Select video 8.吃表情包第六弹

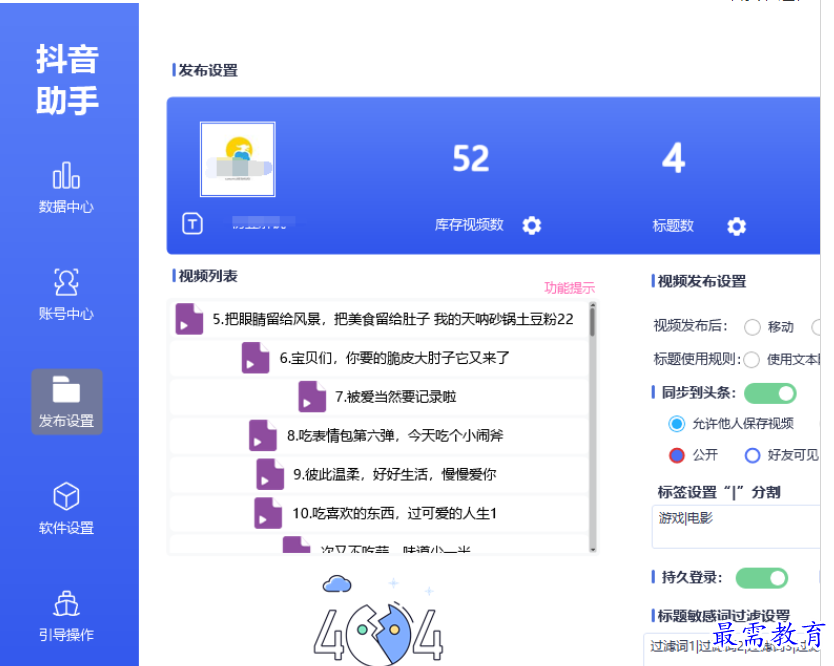point(379,435)
